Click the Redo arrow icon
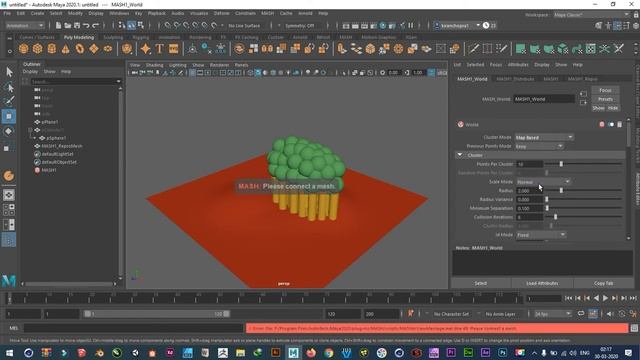 pyautogui.click(x=96, y=25)
